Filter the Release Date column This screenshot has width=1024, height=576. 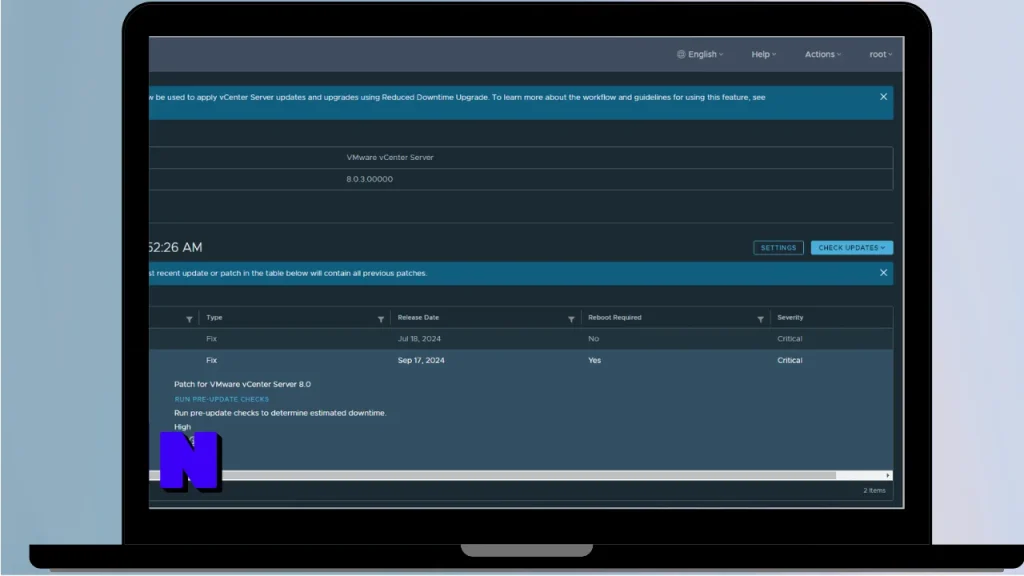(x=571, y=319)
